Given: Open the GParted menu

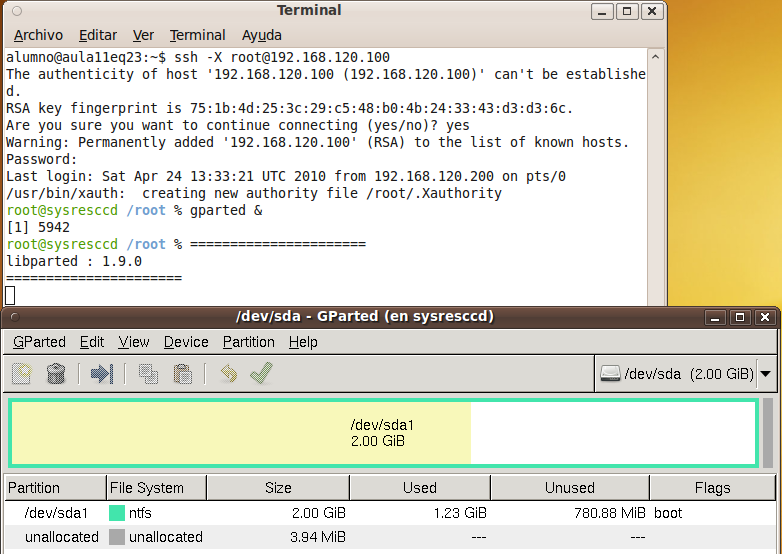Looking at the screenshot, I should [39, 342].
